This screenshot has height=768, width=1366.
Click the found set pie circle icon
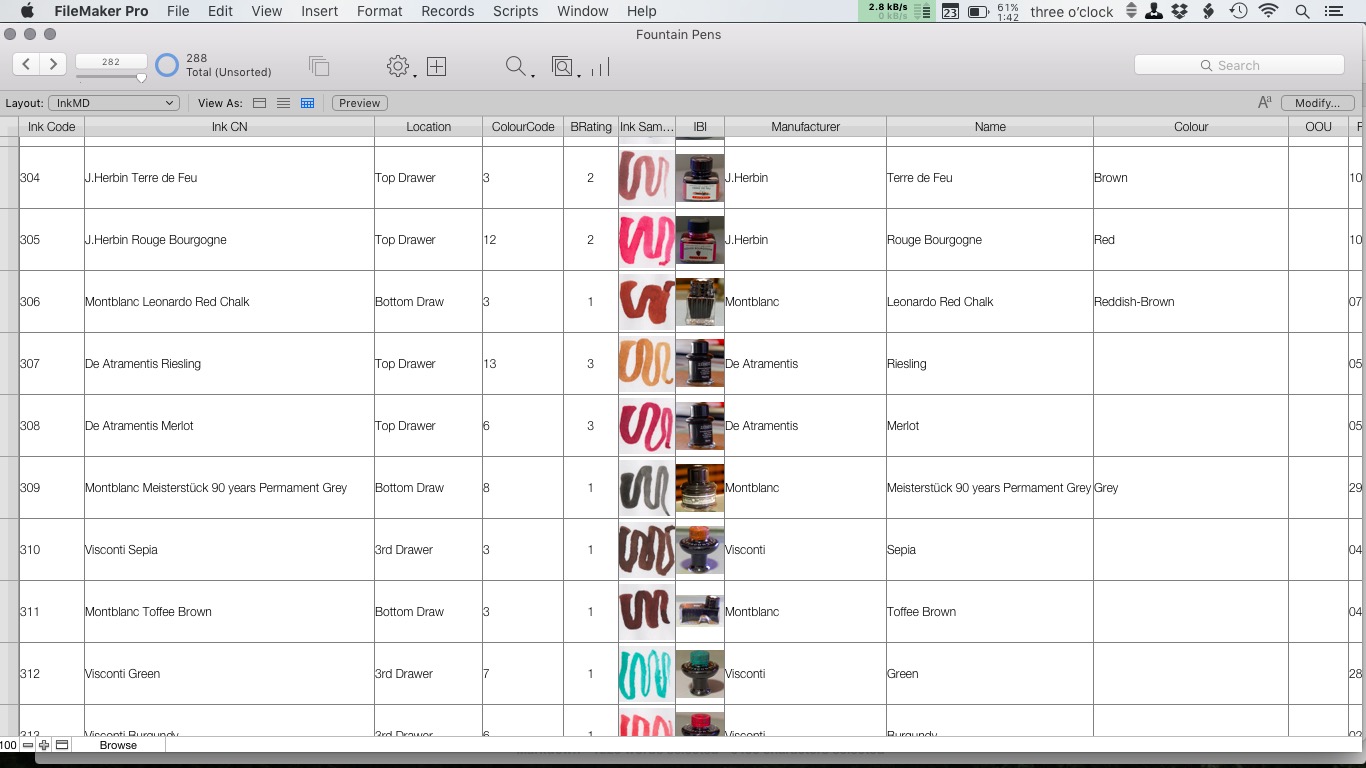[x=167, y=66]
